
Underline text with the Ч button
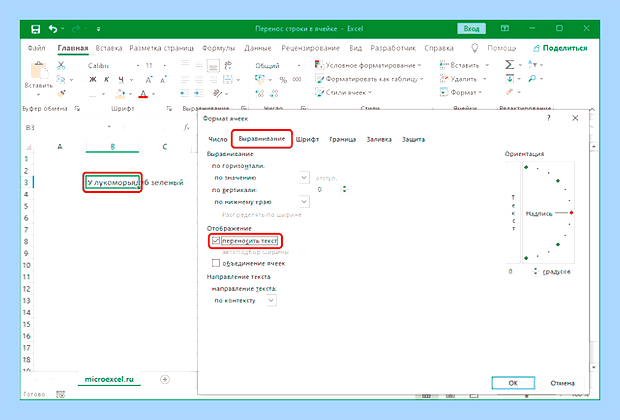(121, 79)
